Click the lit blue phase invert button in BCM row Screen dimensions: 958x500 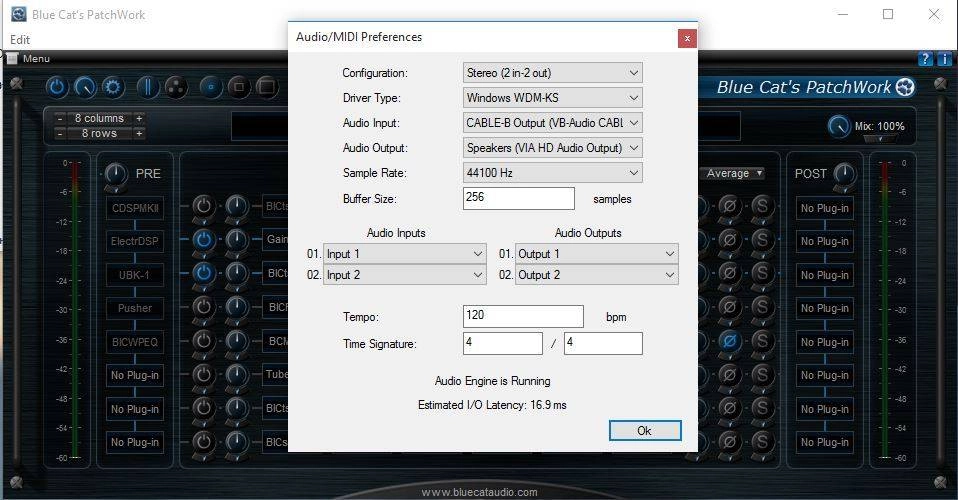pyautogui.click(x=729, y=340)
